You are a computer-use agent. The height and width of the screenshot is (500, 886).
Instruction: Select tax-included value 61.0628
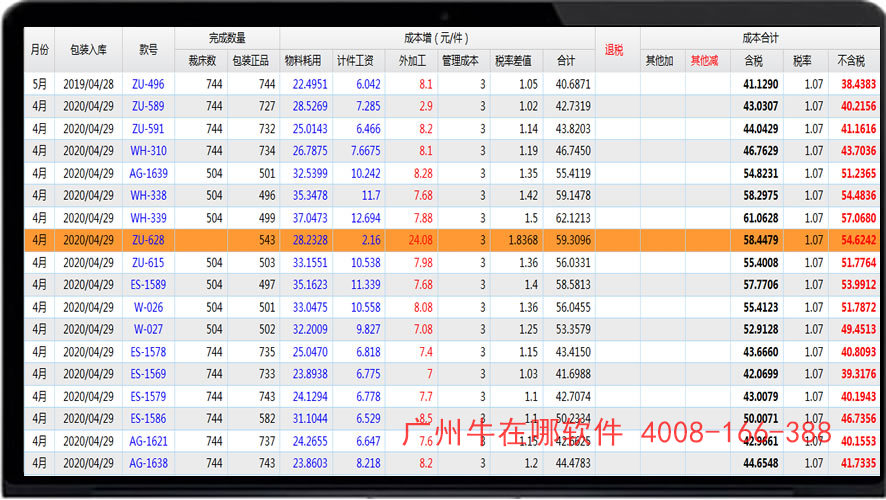(x=761, y=218)
